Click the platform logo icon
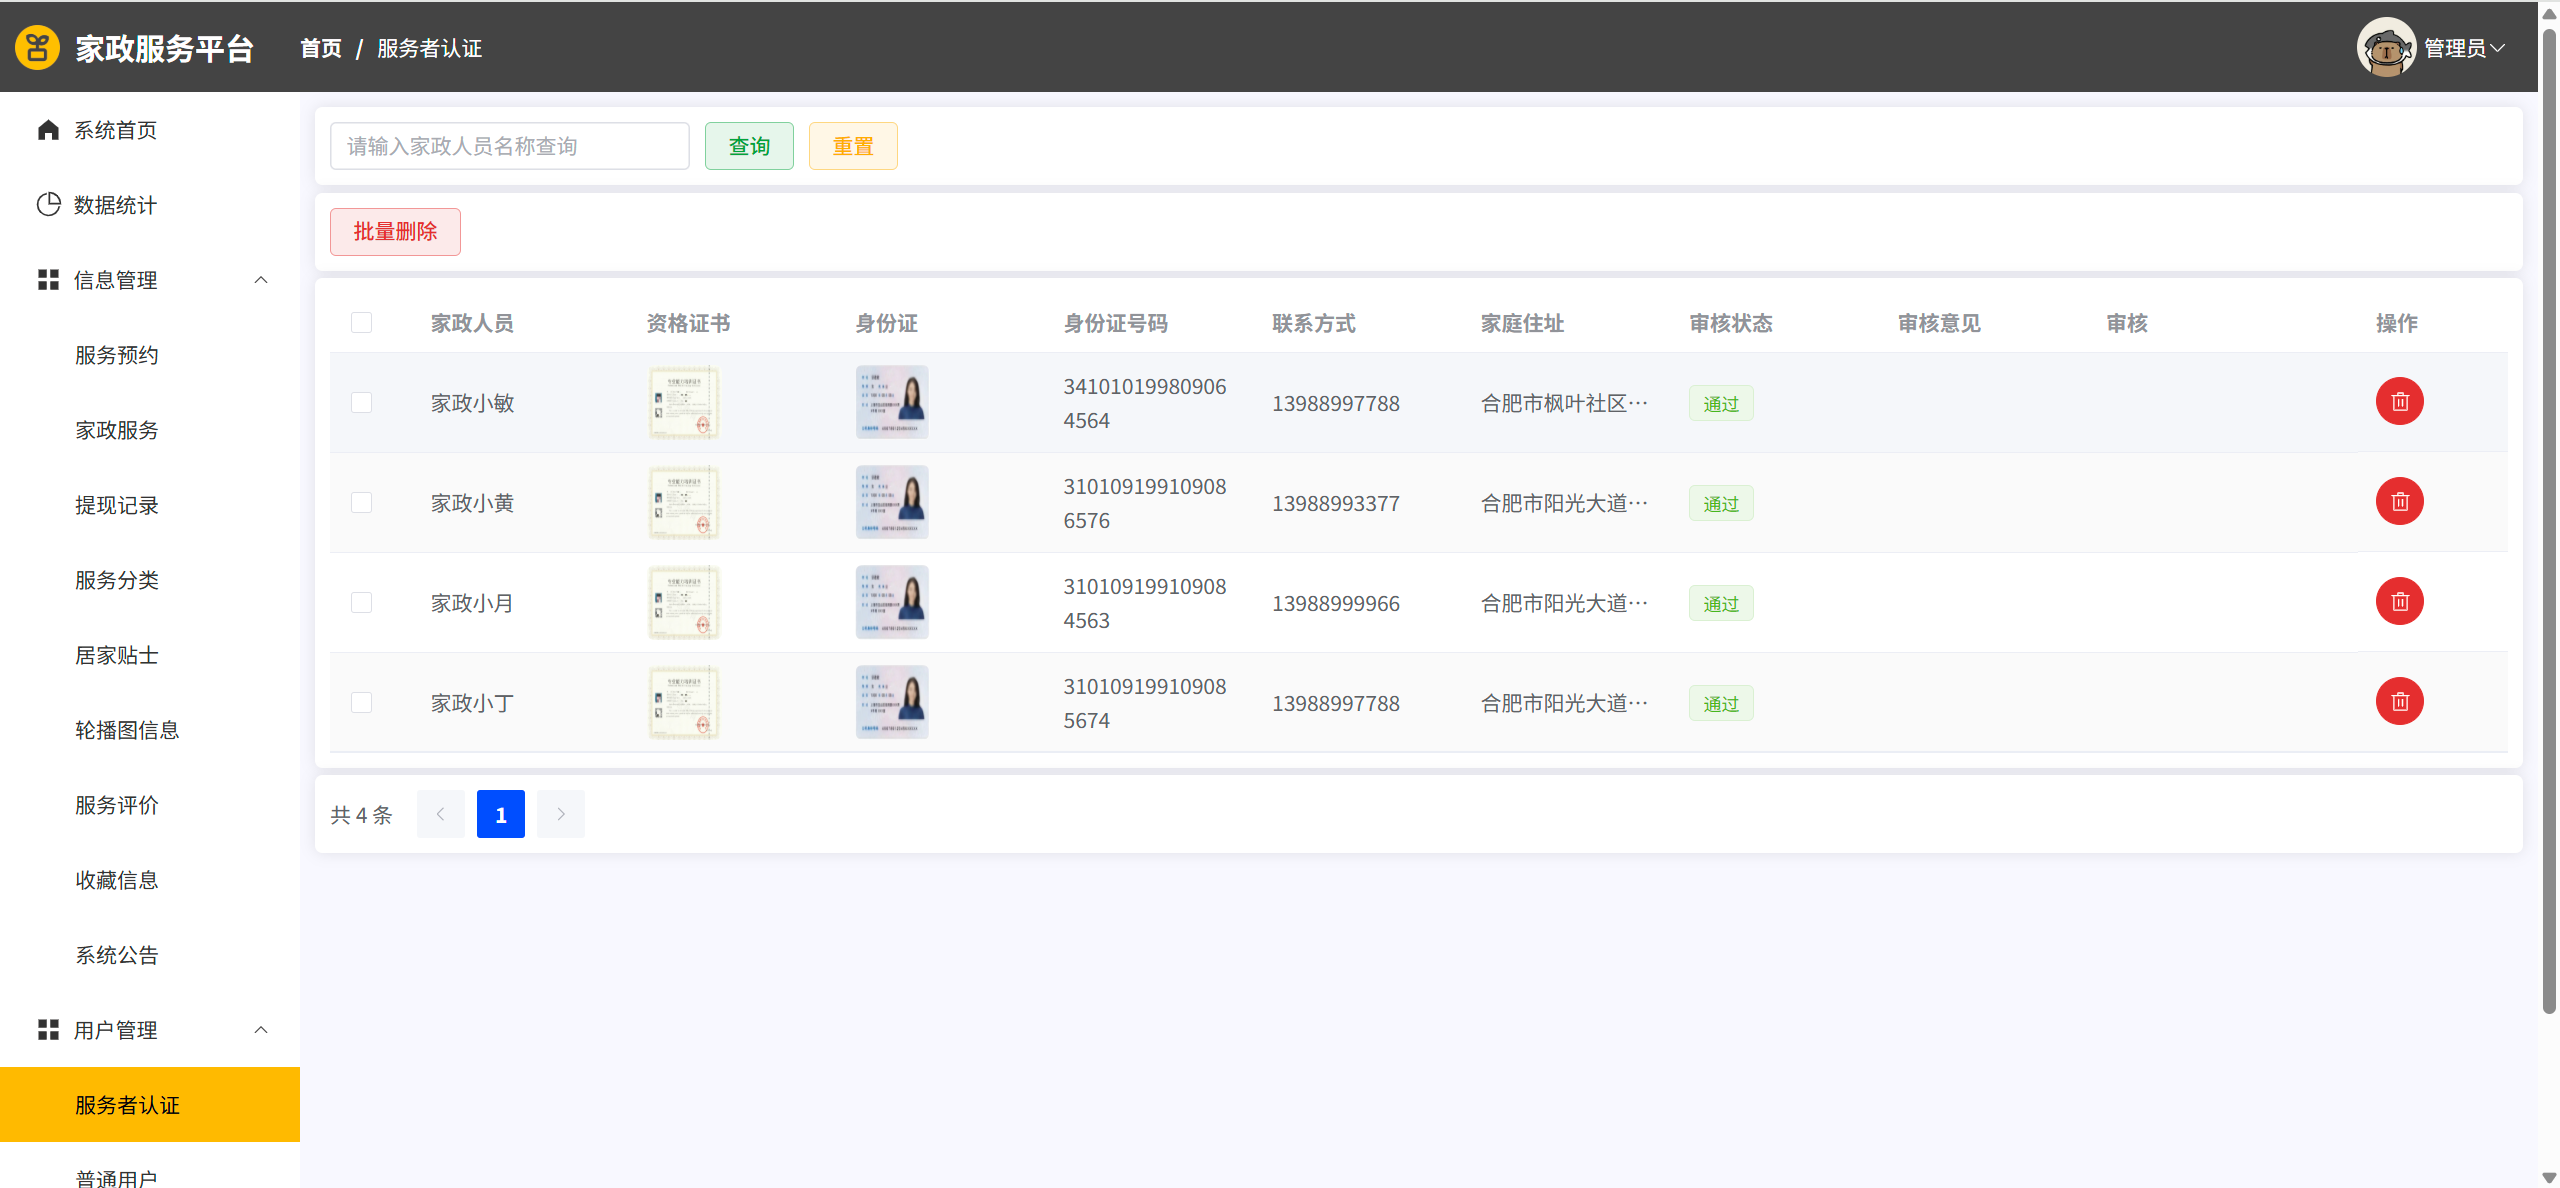This screenshot has width=2560, height=1188. click(38, 48)
